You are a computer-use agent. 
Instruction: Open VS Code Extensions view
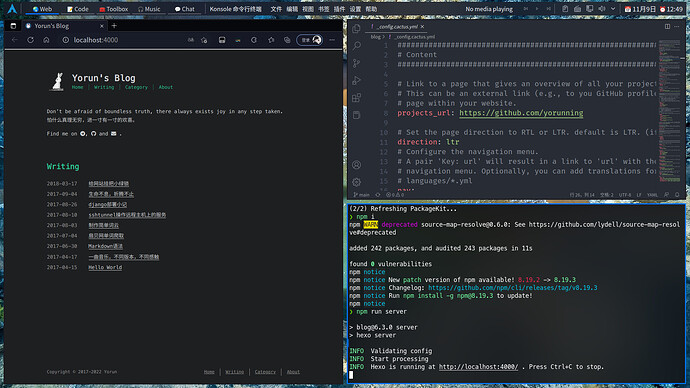tap(356, 98)
